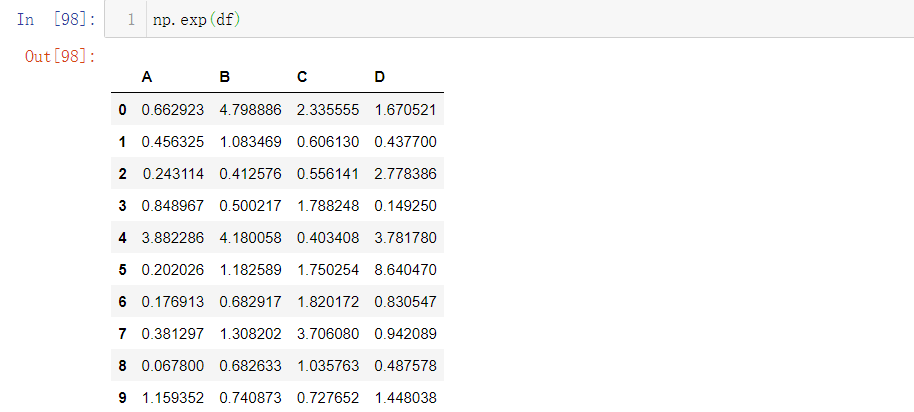
Task: Select row index 7
Action: pyautogui.click(x=122, y=334)
